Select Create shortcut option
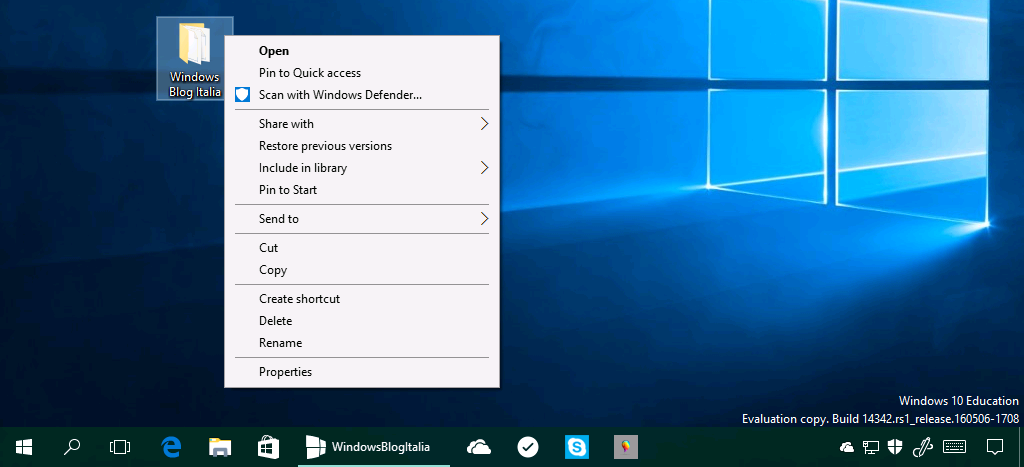This screenshot has height=467, width=1024. click(x=362, y=298)
